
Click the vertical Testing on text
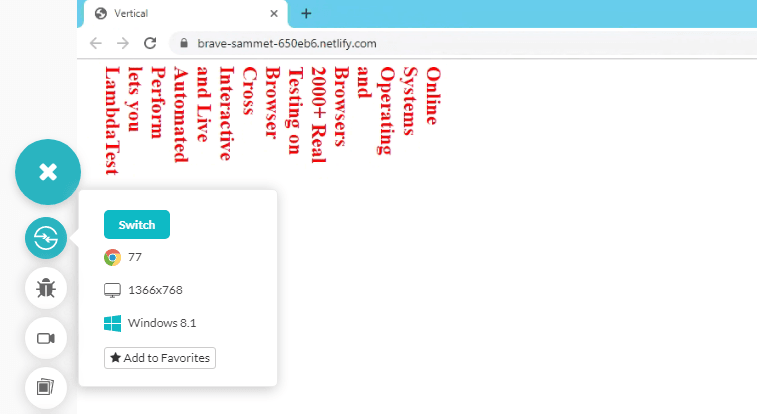(x=295, y=110)
